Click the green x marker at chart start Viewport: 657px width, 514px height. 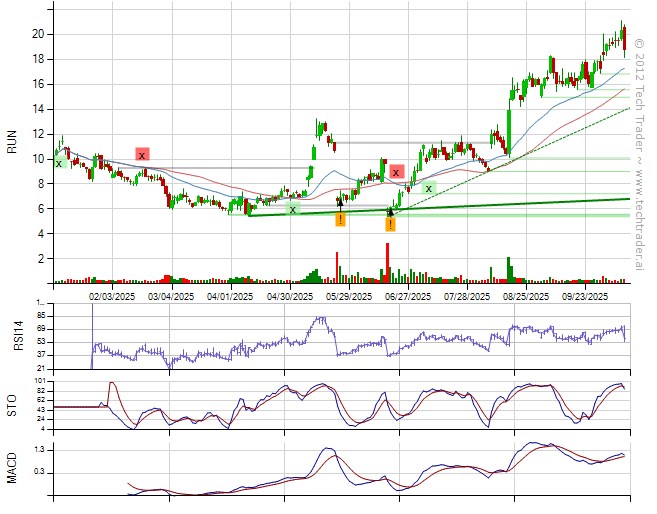tap(58, 163)
